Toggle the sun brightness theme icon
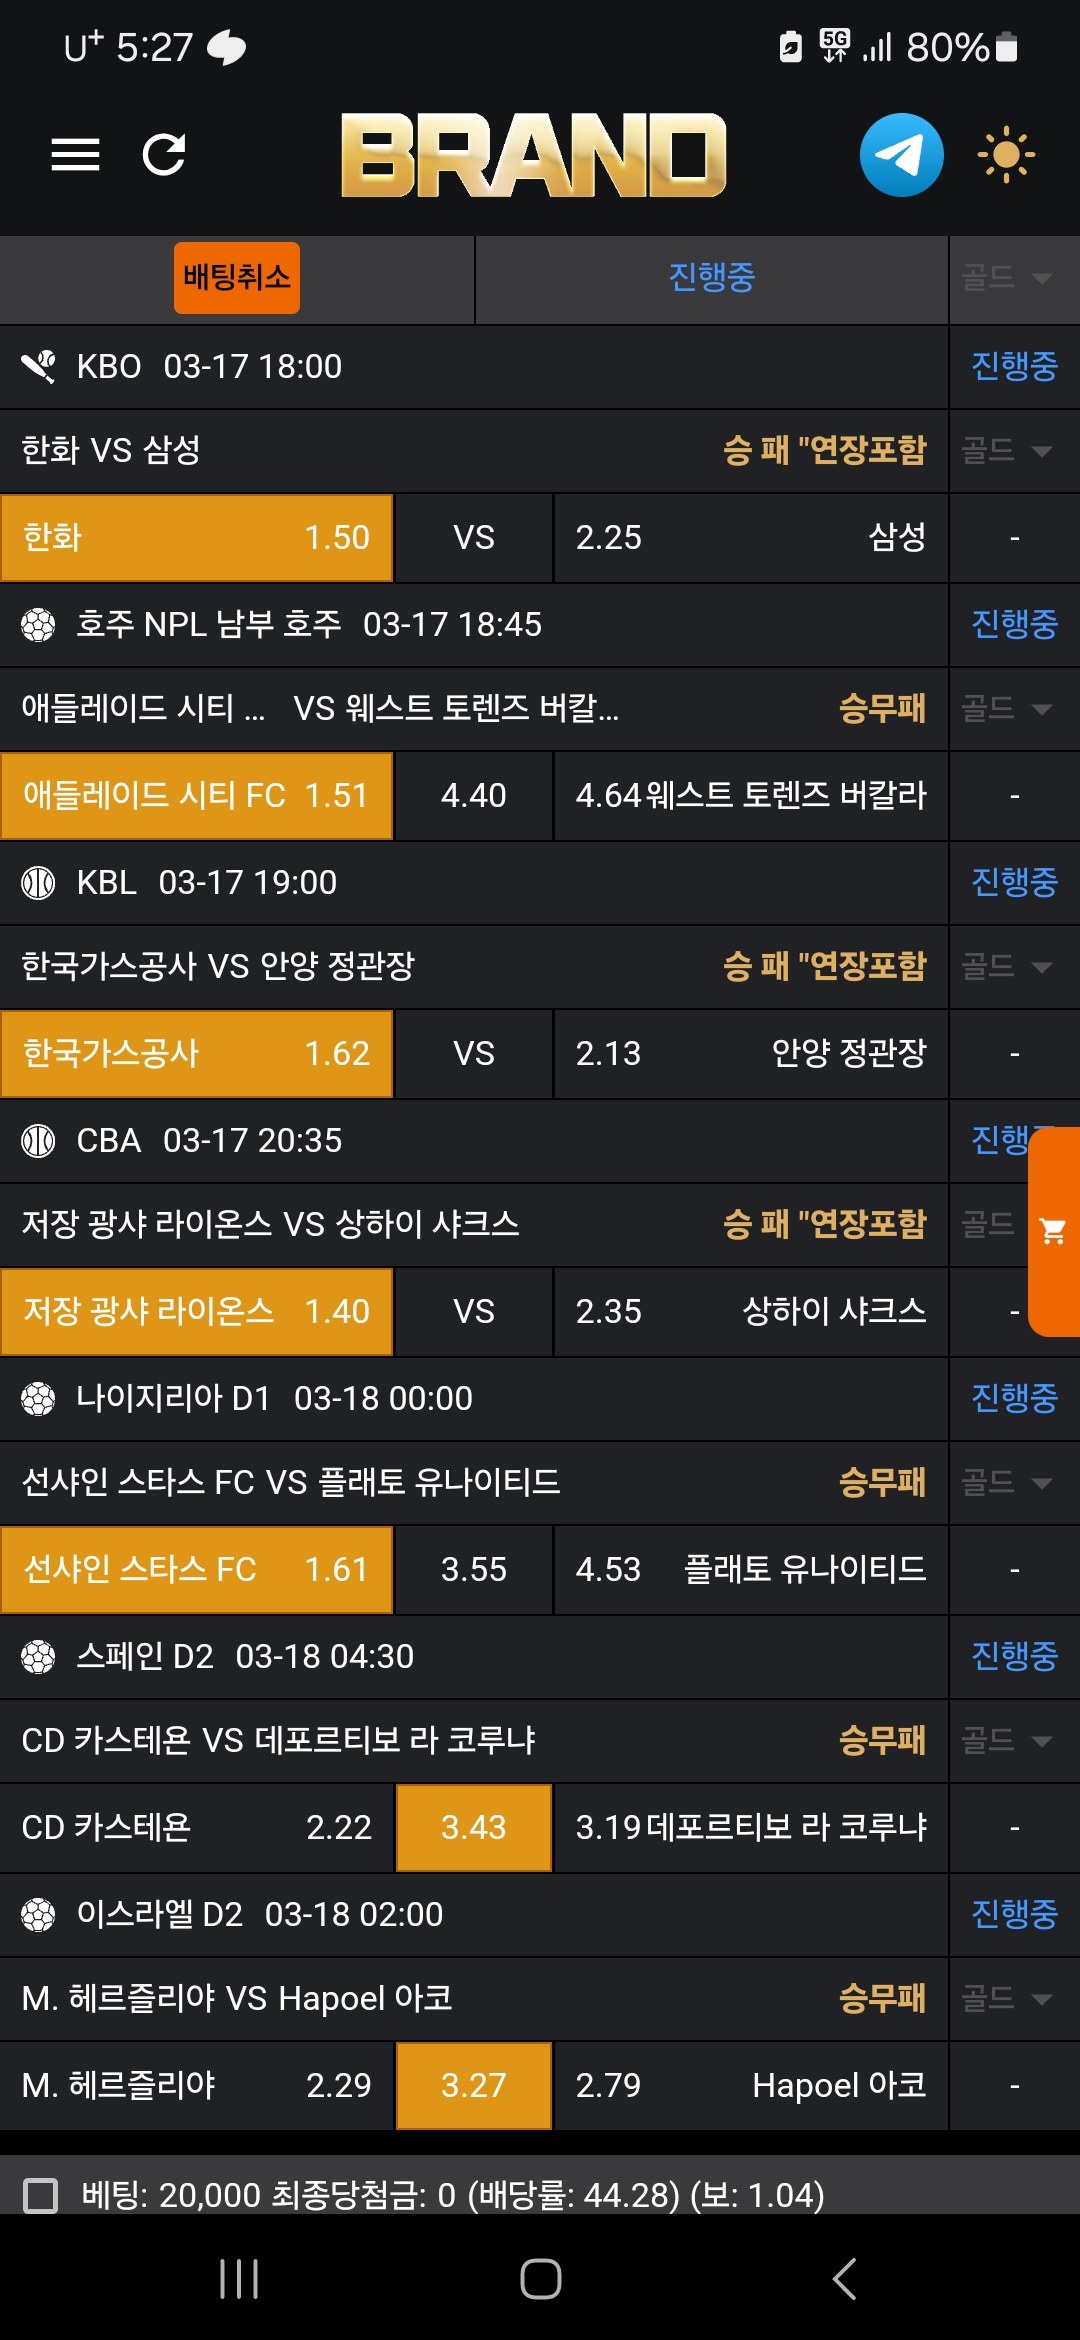Viewport: 1080px width, 2340px height. click(x=1005, y=155)
